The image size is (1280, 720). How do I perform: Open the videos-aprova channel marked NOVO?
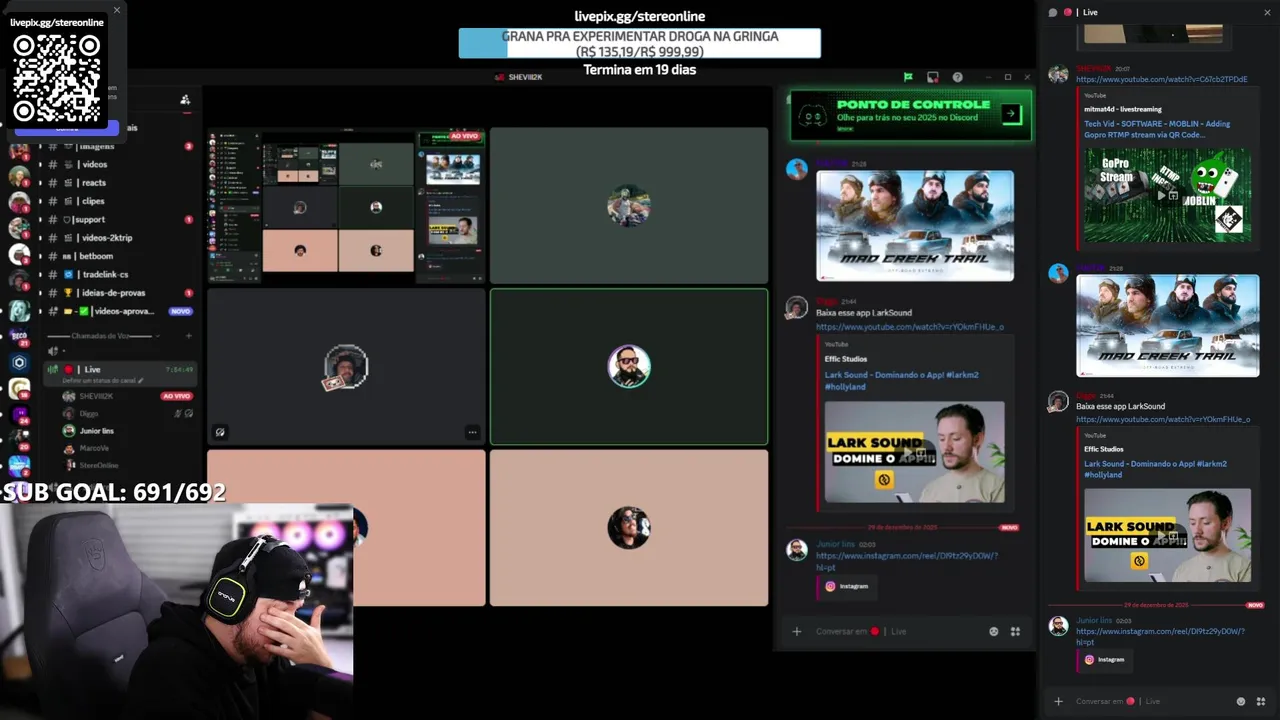[120, 311]
